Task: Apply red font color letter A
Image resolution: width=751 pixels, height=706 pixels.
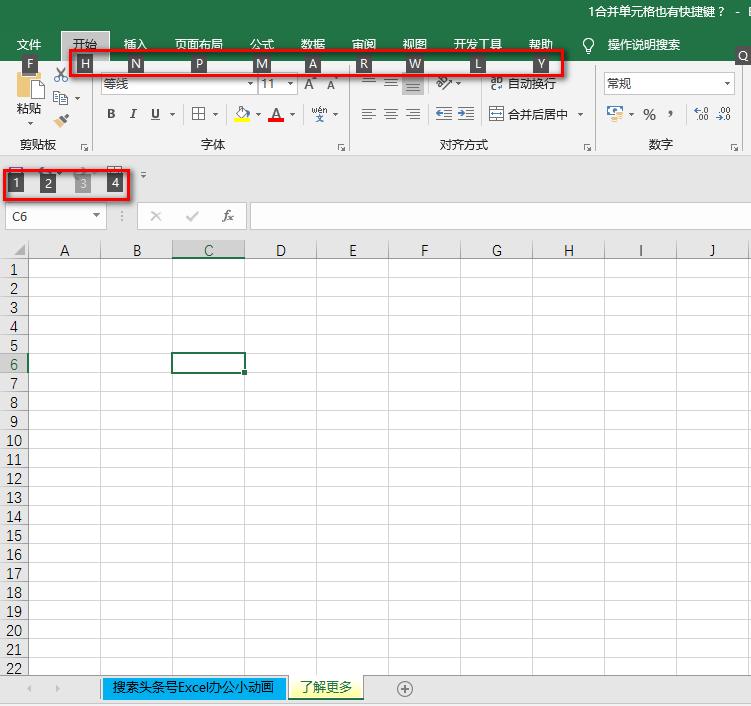Action: [x=276, y=114]
